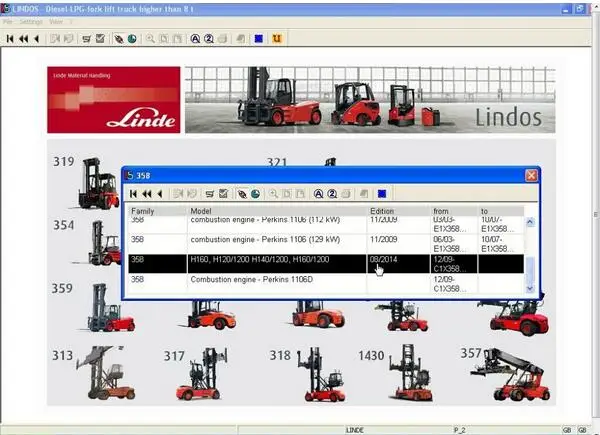Click the greyed printer icon in main toolbar

[x=222, y=39]
